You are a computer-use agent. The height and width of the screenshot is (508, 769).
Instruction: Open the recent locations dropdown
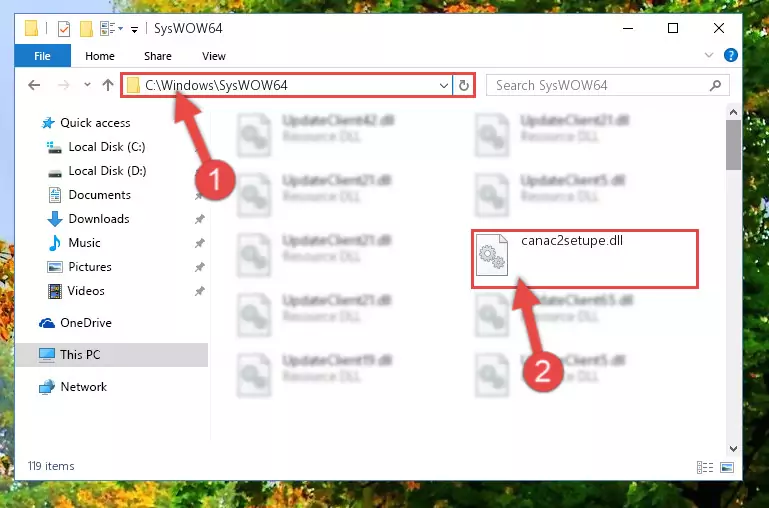[87, 85]
